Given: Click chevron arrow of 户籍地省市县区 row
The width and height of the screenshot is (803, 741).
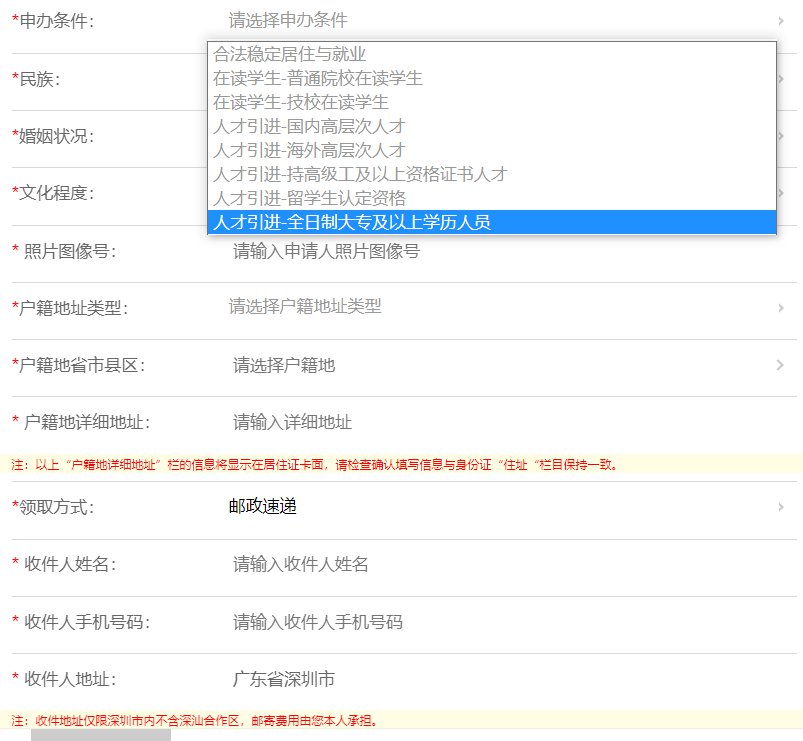Looking at the screenshot, I should coord(780,365).
